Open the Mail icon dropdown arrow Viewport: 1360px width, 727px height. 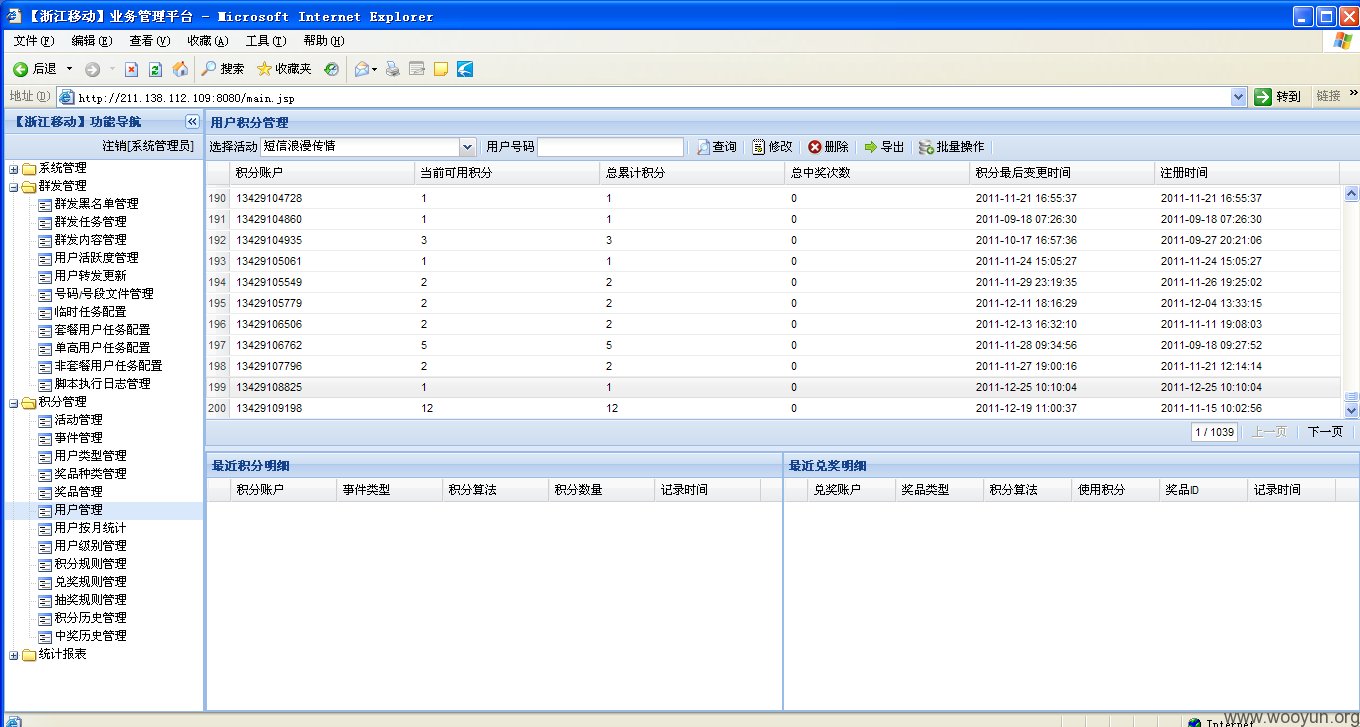click(374, 69)
